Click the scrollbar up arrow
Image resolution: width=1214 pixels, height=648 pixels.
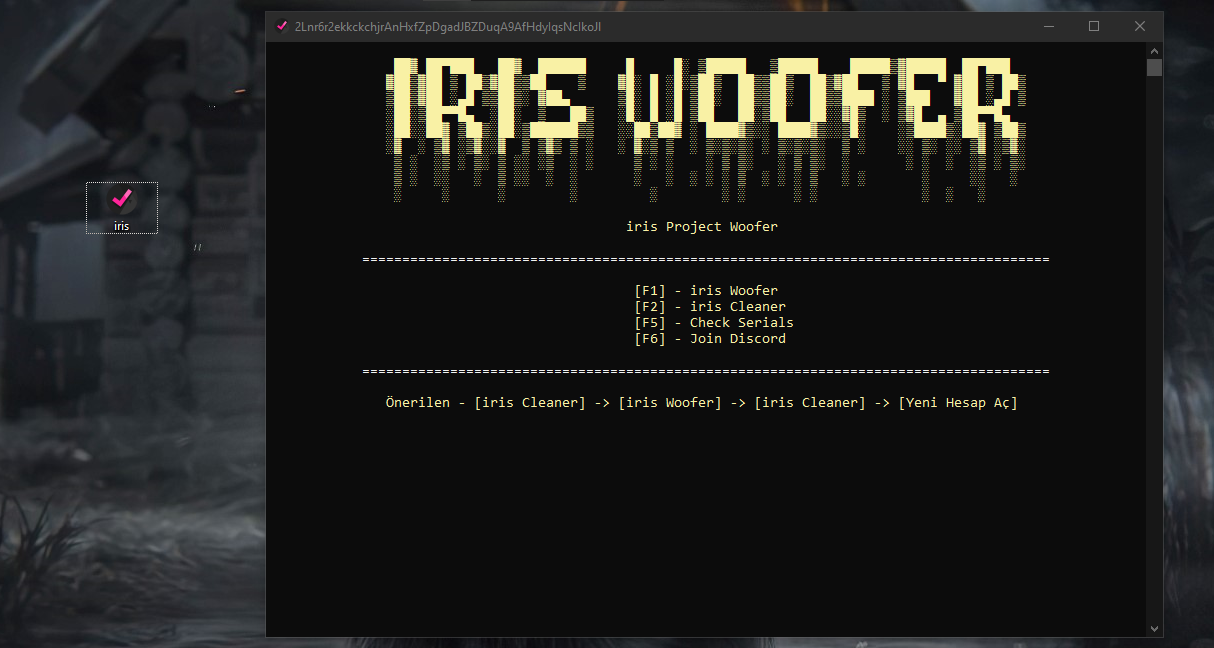[1155, 50]
